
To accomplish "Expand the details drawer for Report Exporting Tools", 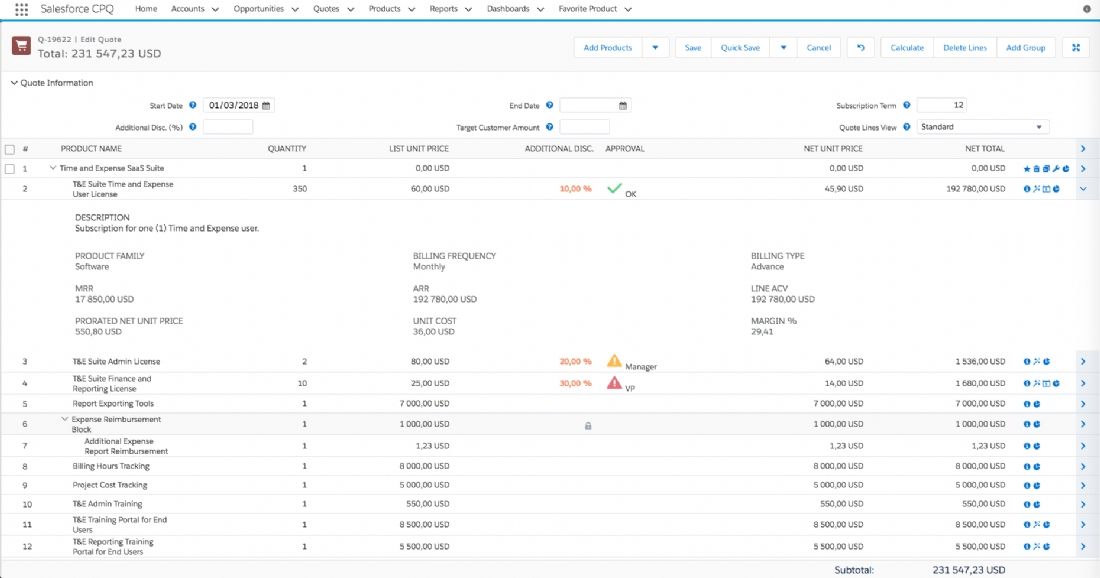I will click(1083, 404).
